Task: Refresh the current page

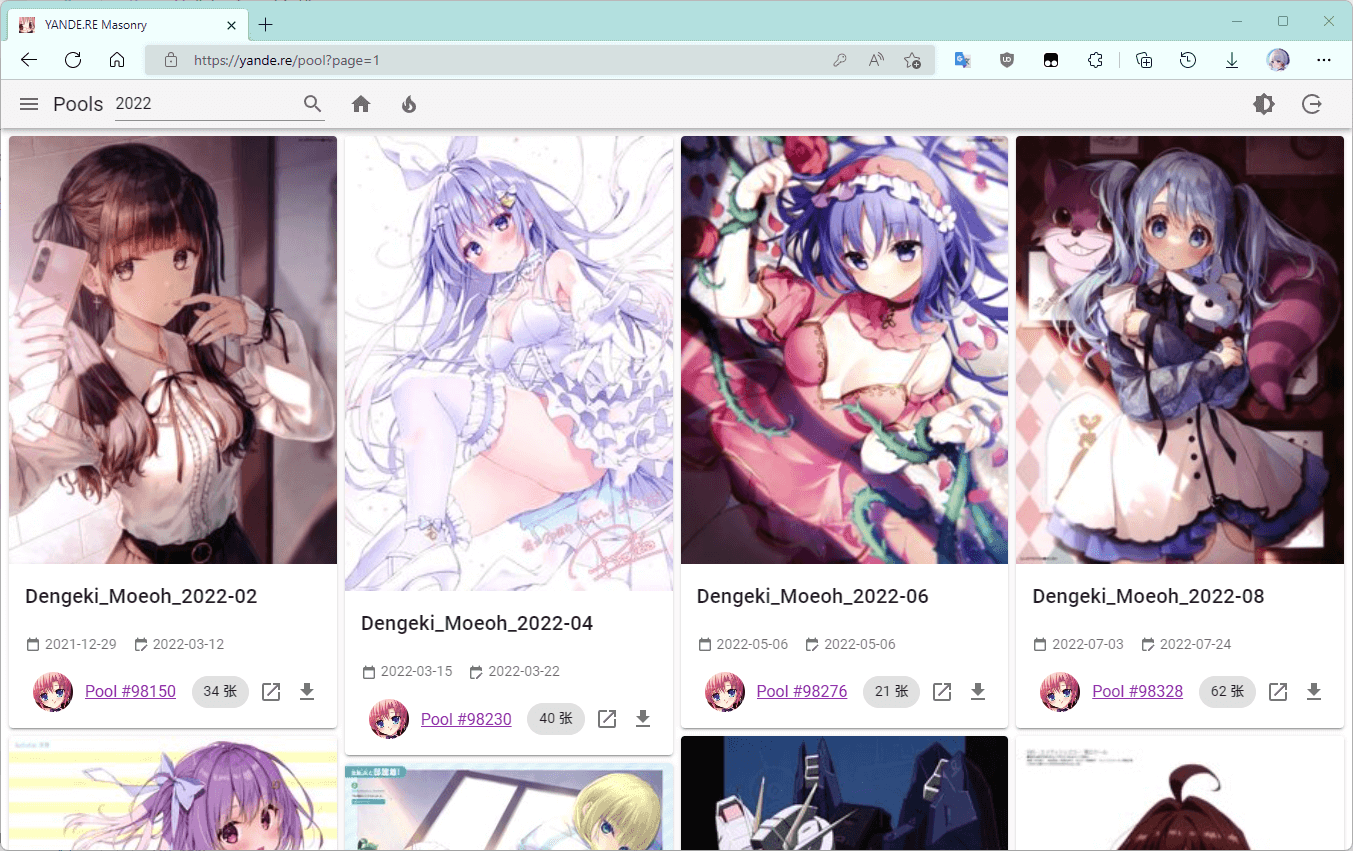Action: [73, 60]
